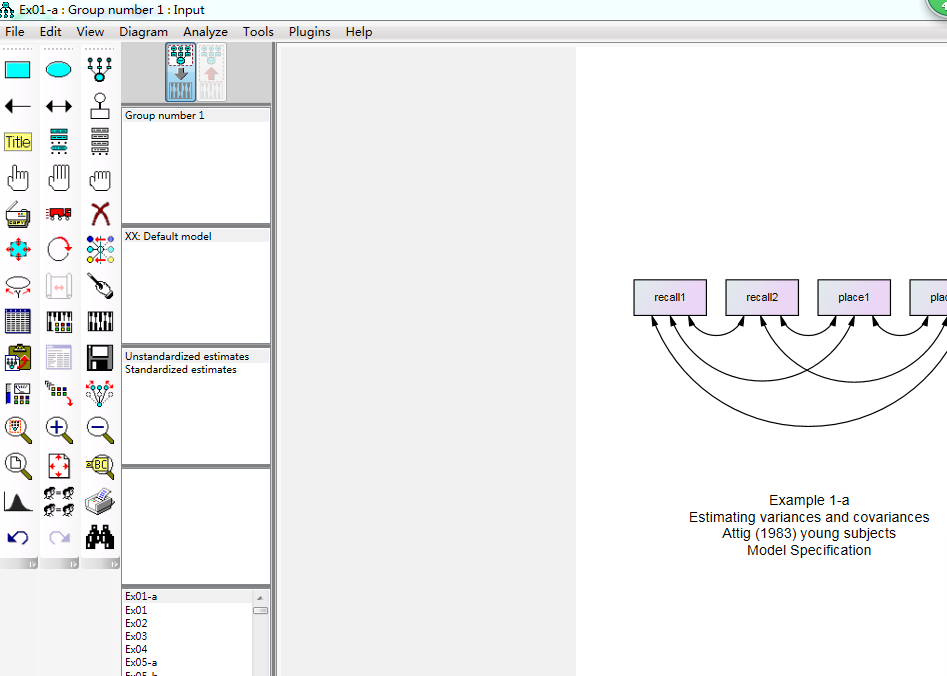Screen dimensions: 947x676
Task: Click the place1 variable box in diagram
Action: pyautogui.click(x=854, y=297)
